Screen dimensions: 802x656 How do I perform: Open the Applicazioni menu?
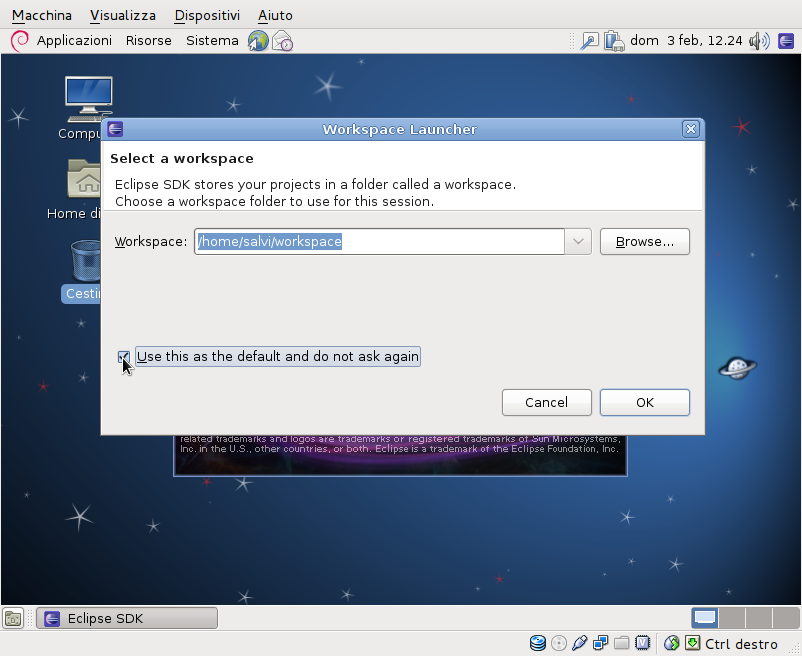(74, 40)
